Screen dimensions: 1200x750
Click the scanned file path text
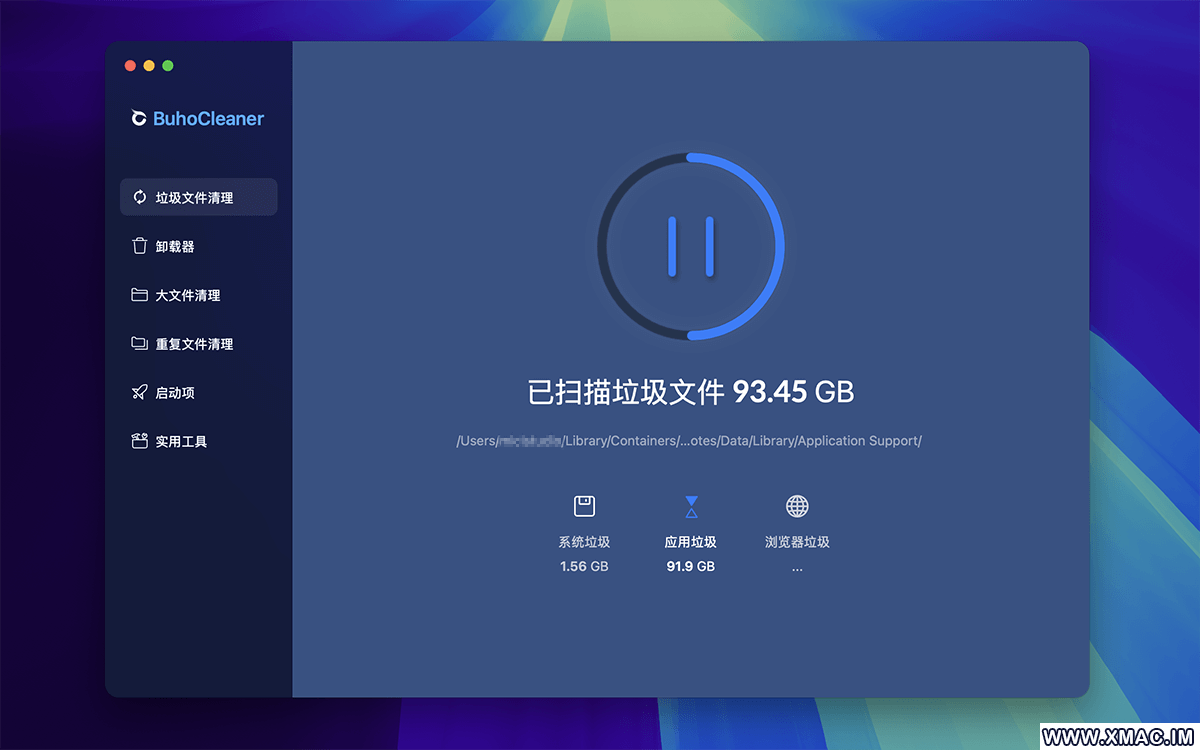click(x=689, y=441)
